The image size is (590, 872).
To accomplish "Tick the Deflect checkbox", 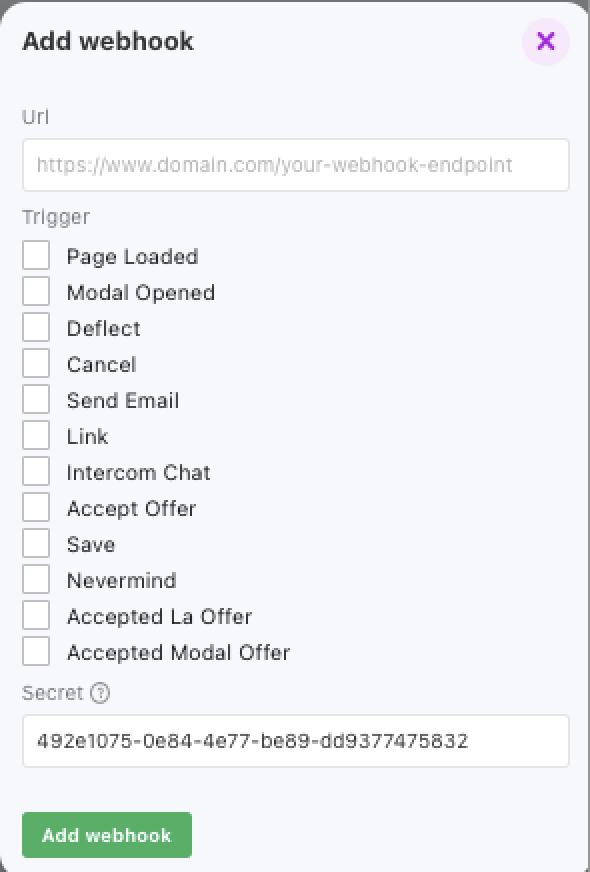I will click(36, 328).
